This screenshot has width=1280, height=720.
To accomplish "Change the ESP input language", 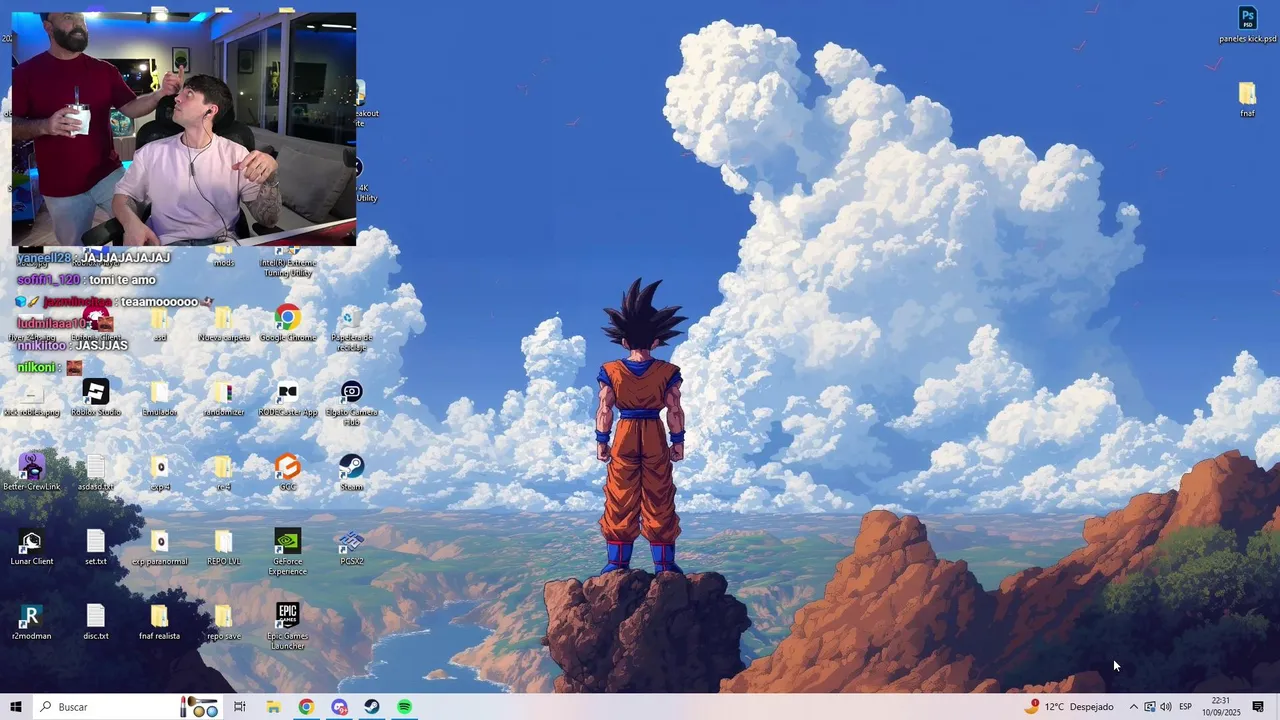I will point(1186,707).
